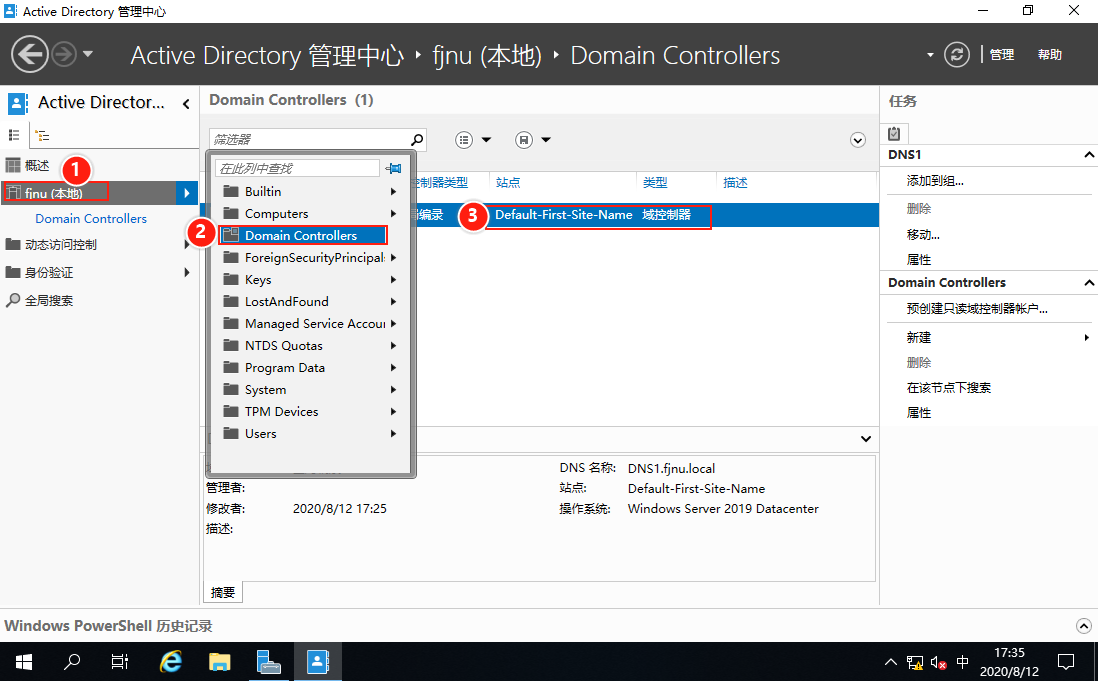Select Domain Controllers in popup list
1098x681 pixels.
click(303, 235)
